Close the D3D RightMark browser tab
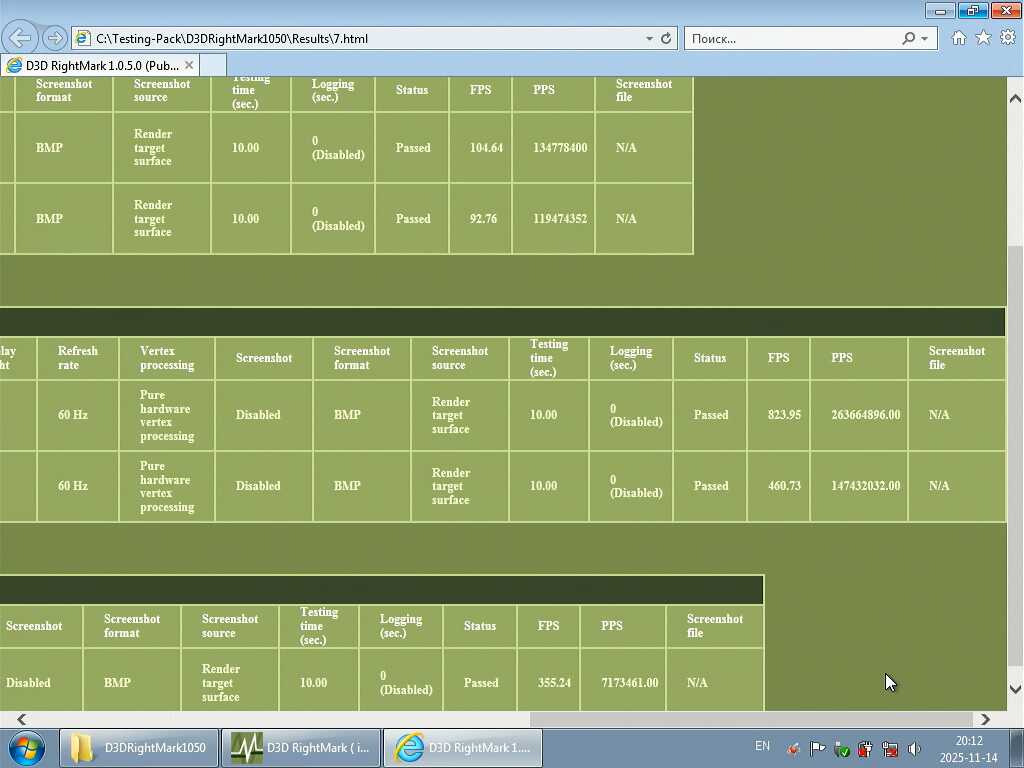 pyautogui.click(x=189, y=65)
